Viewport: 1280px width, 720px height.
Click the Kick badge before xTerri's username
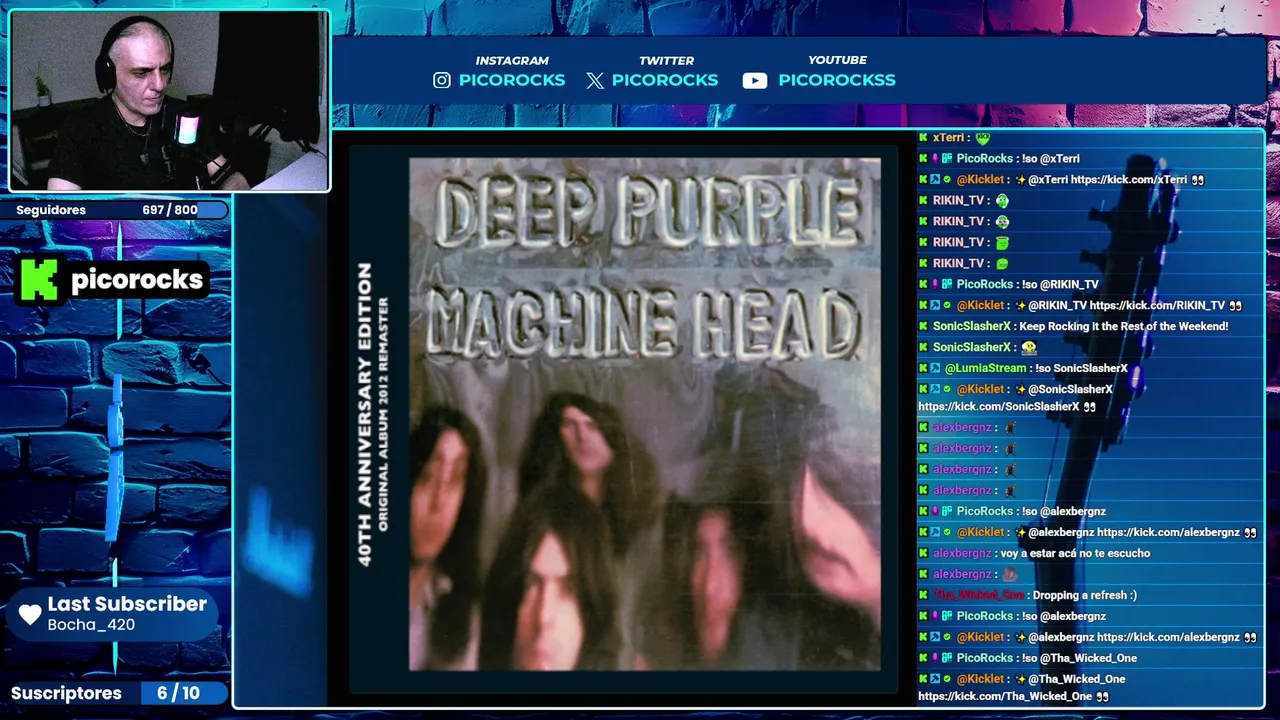point(924,138)
